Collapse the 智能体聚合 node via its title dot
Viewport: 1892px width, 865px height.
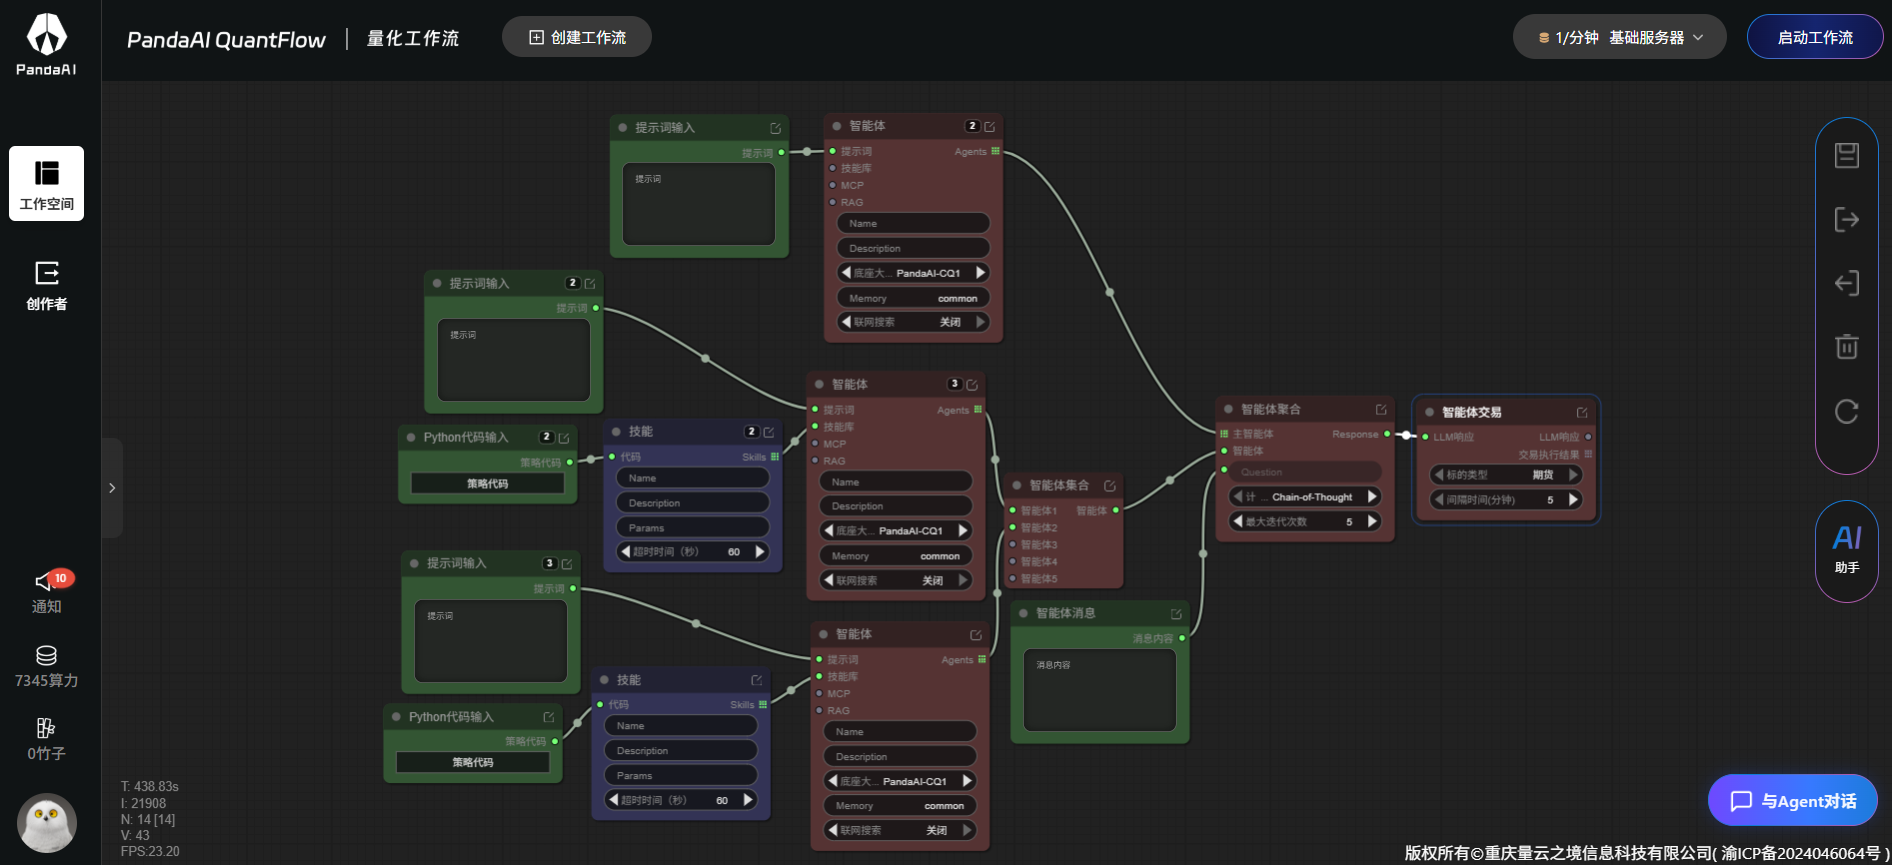click(x=1229, y=409)
